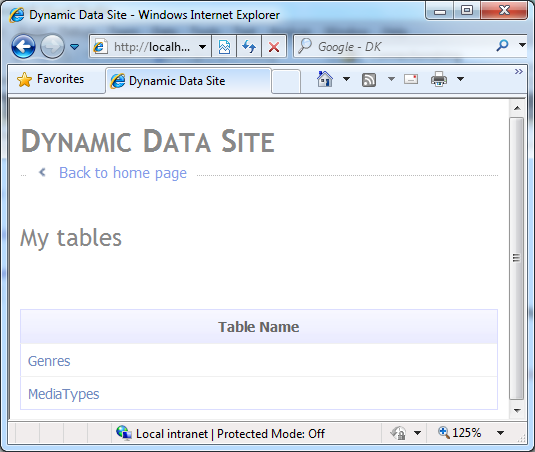This screenshot has height=452, width=535.
Task: Click the search magnifier icon
Action: click(x=503, y=45)
